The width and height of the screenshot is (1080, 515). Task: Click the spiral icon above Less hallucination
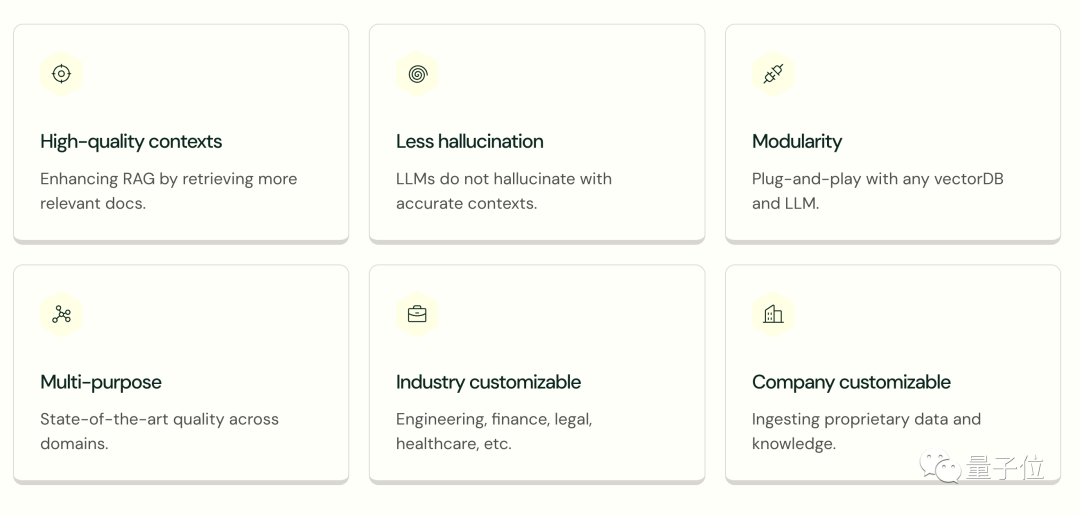tap(417, 74)
